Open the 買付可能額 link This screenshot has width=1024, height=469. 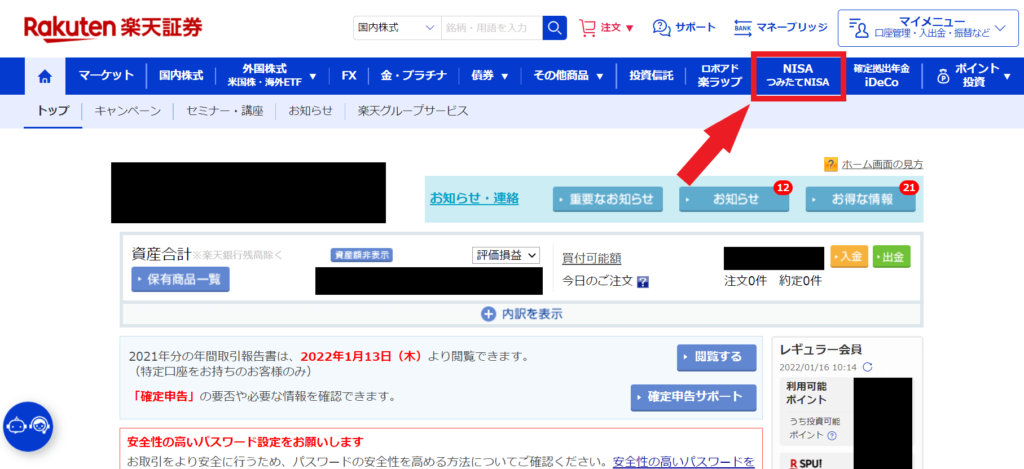click(592, 259)
